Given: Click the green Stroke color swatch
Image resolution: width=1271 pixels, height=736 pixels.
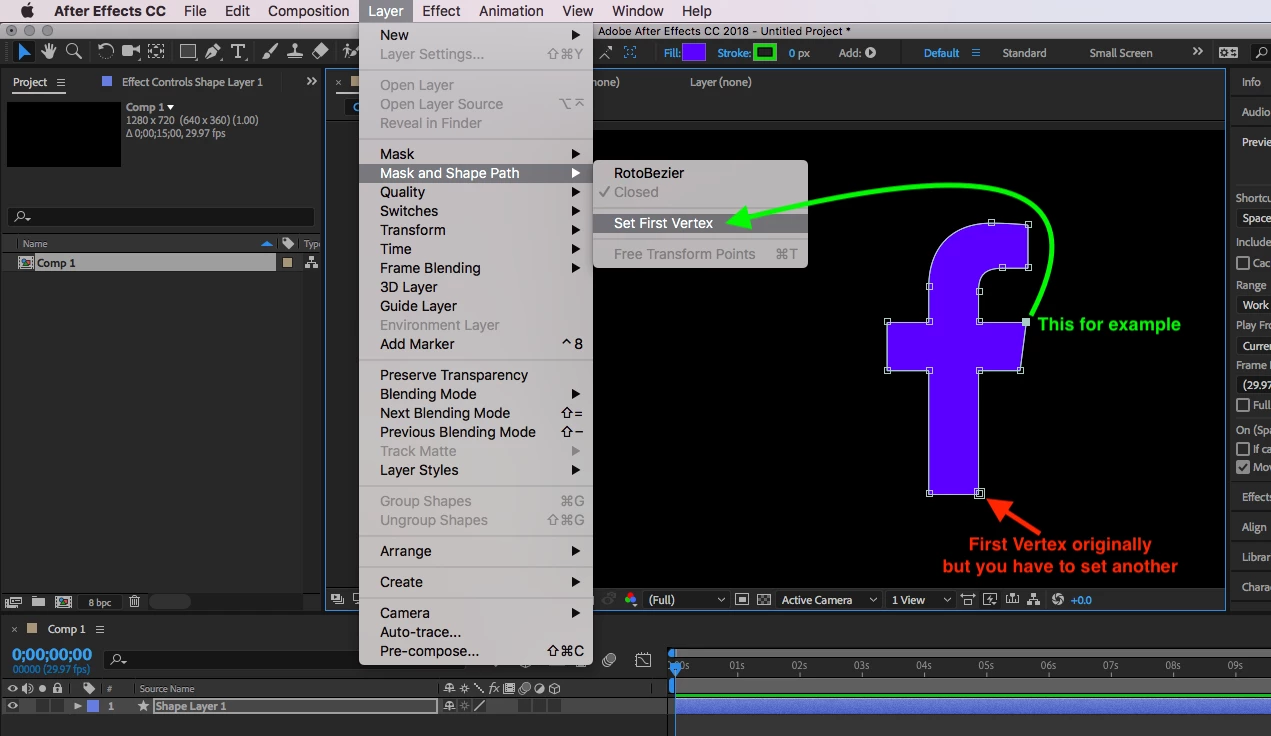Looking at the screenshot, I should tap(765, 52).
